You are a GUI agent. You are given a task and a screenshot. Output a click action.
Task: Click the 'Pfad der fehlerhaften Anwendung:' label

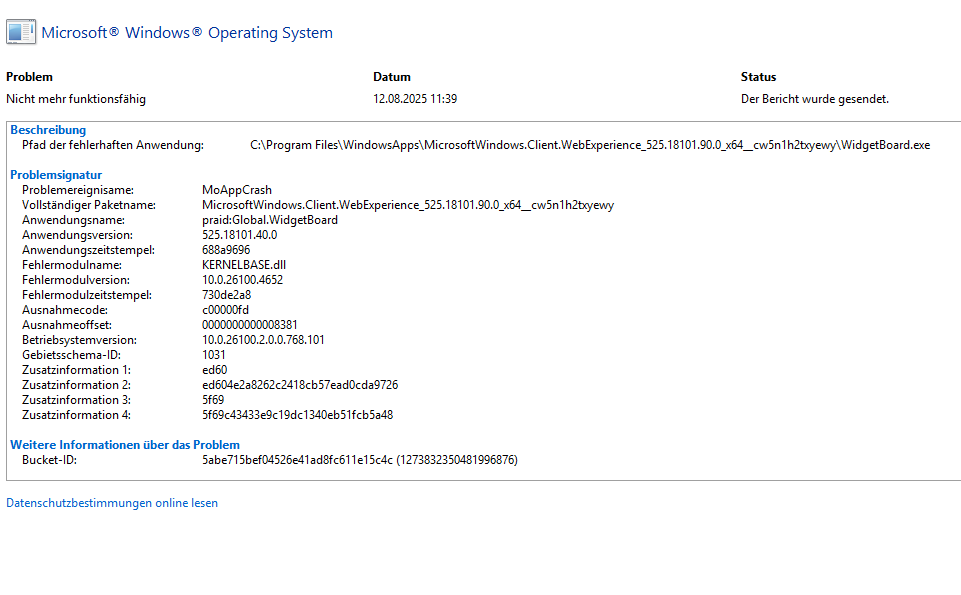pyautogui.click(x=113, y=145)
